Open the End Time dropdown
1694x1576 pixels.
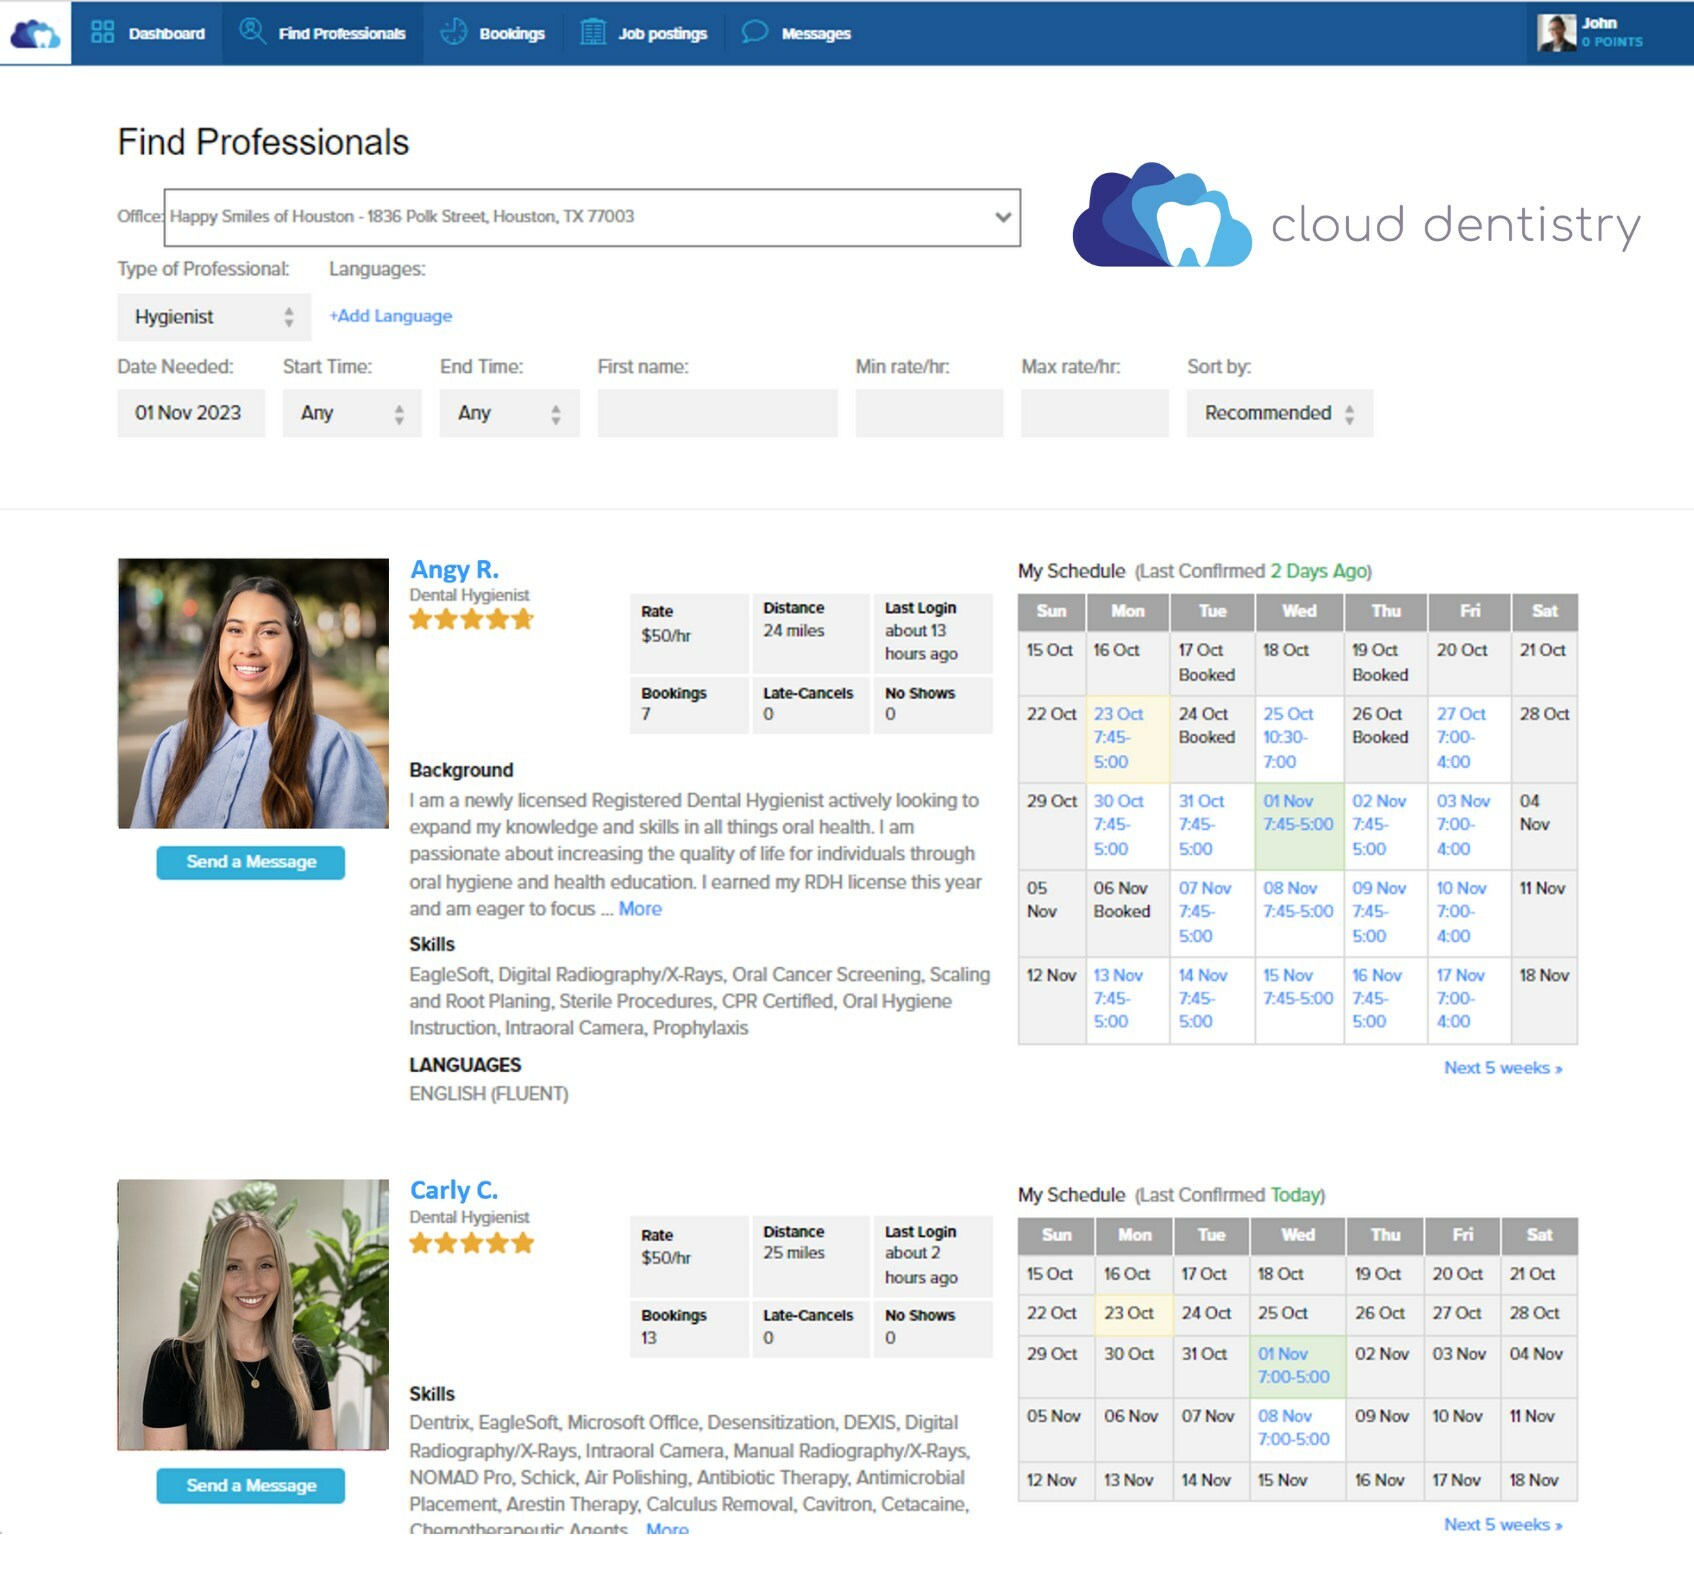coord(509,413)
